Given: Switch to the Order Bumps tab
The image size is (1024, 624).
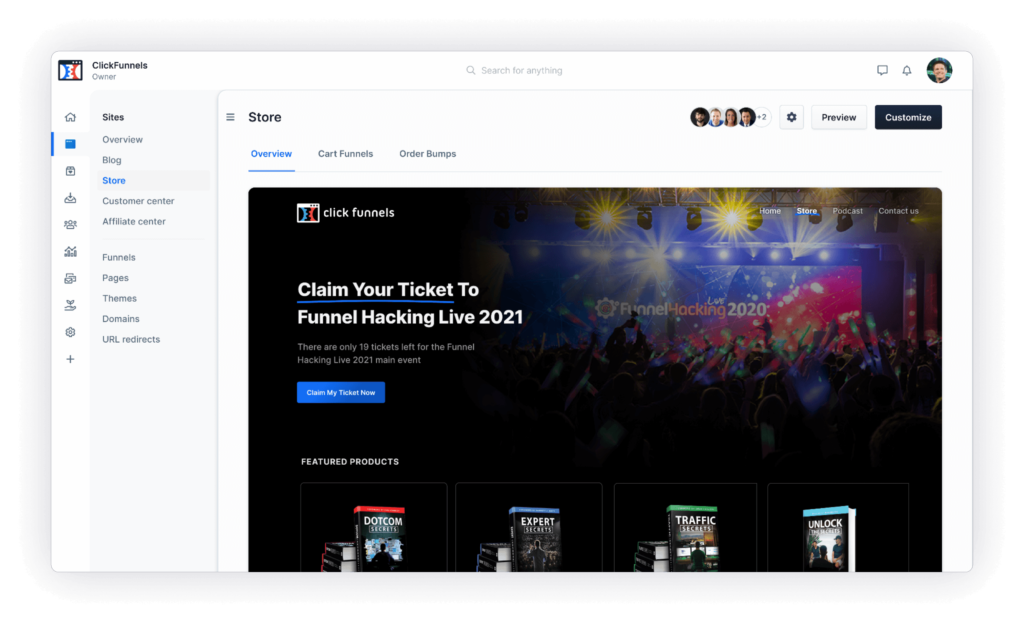Looking at the screenshot, I should (x=428, y=154).
